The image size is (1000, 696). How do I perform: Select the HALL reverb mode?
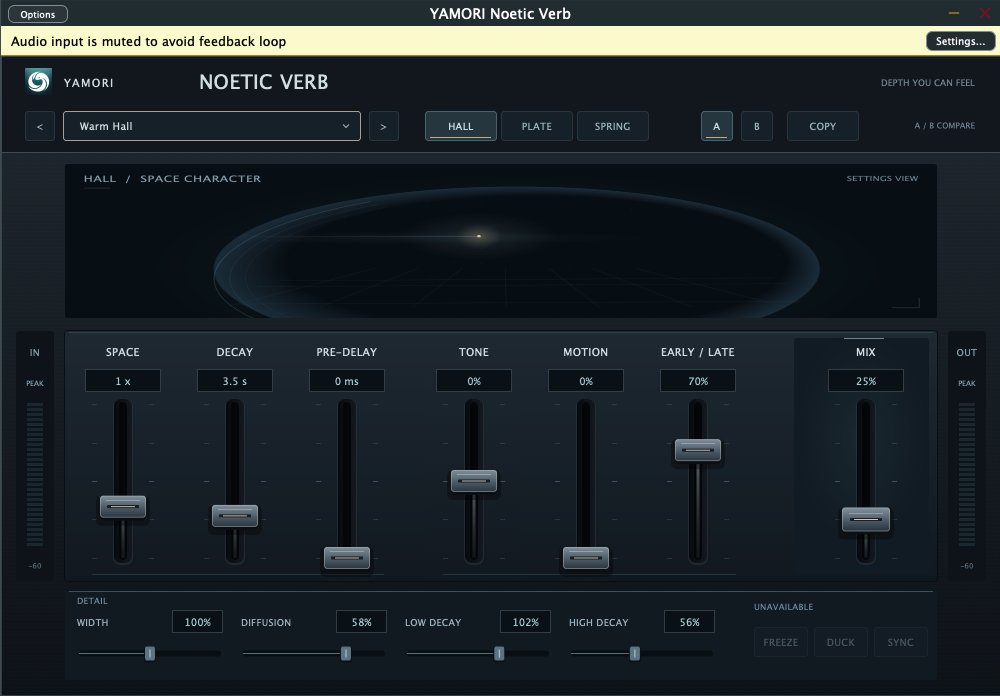(x=460, y=126)
